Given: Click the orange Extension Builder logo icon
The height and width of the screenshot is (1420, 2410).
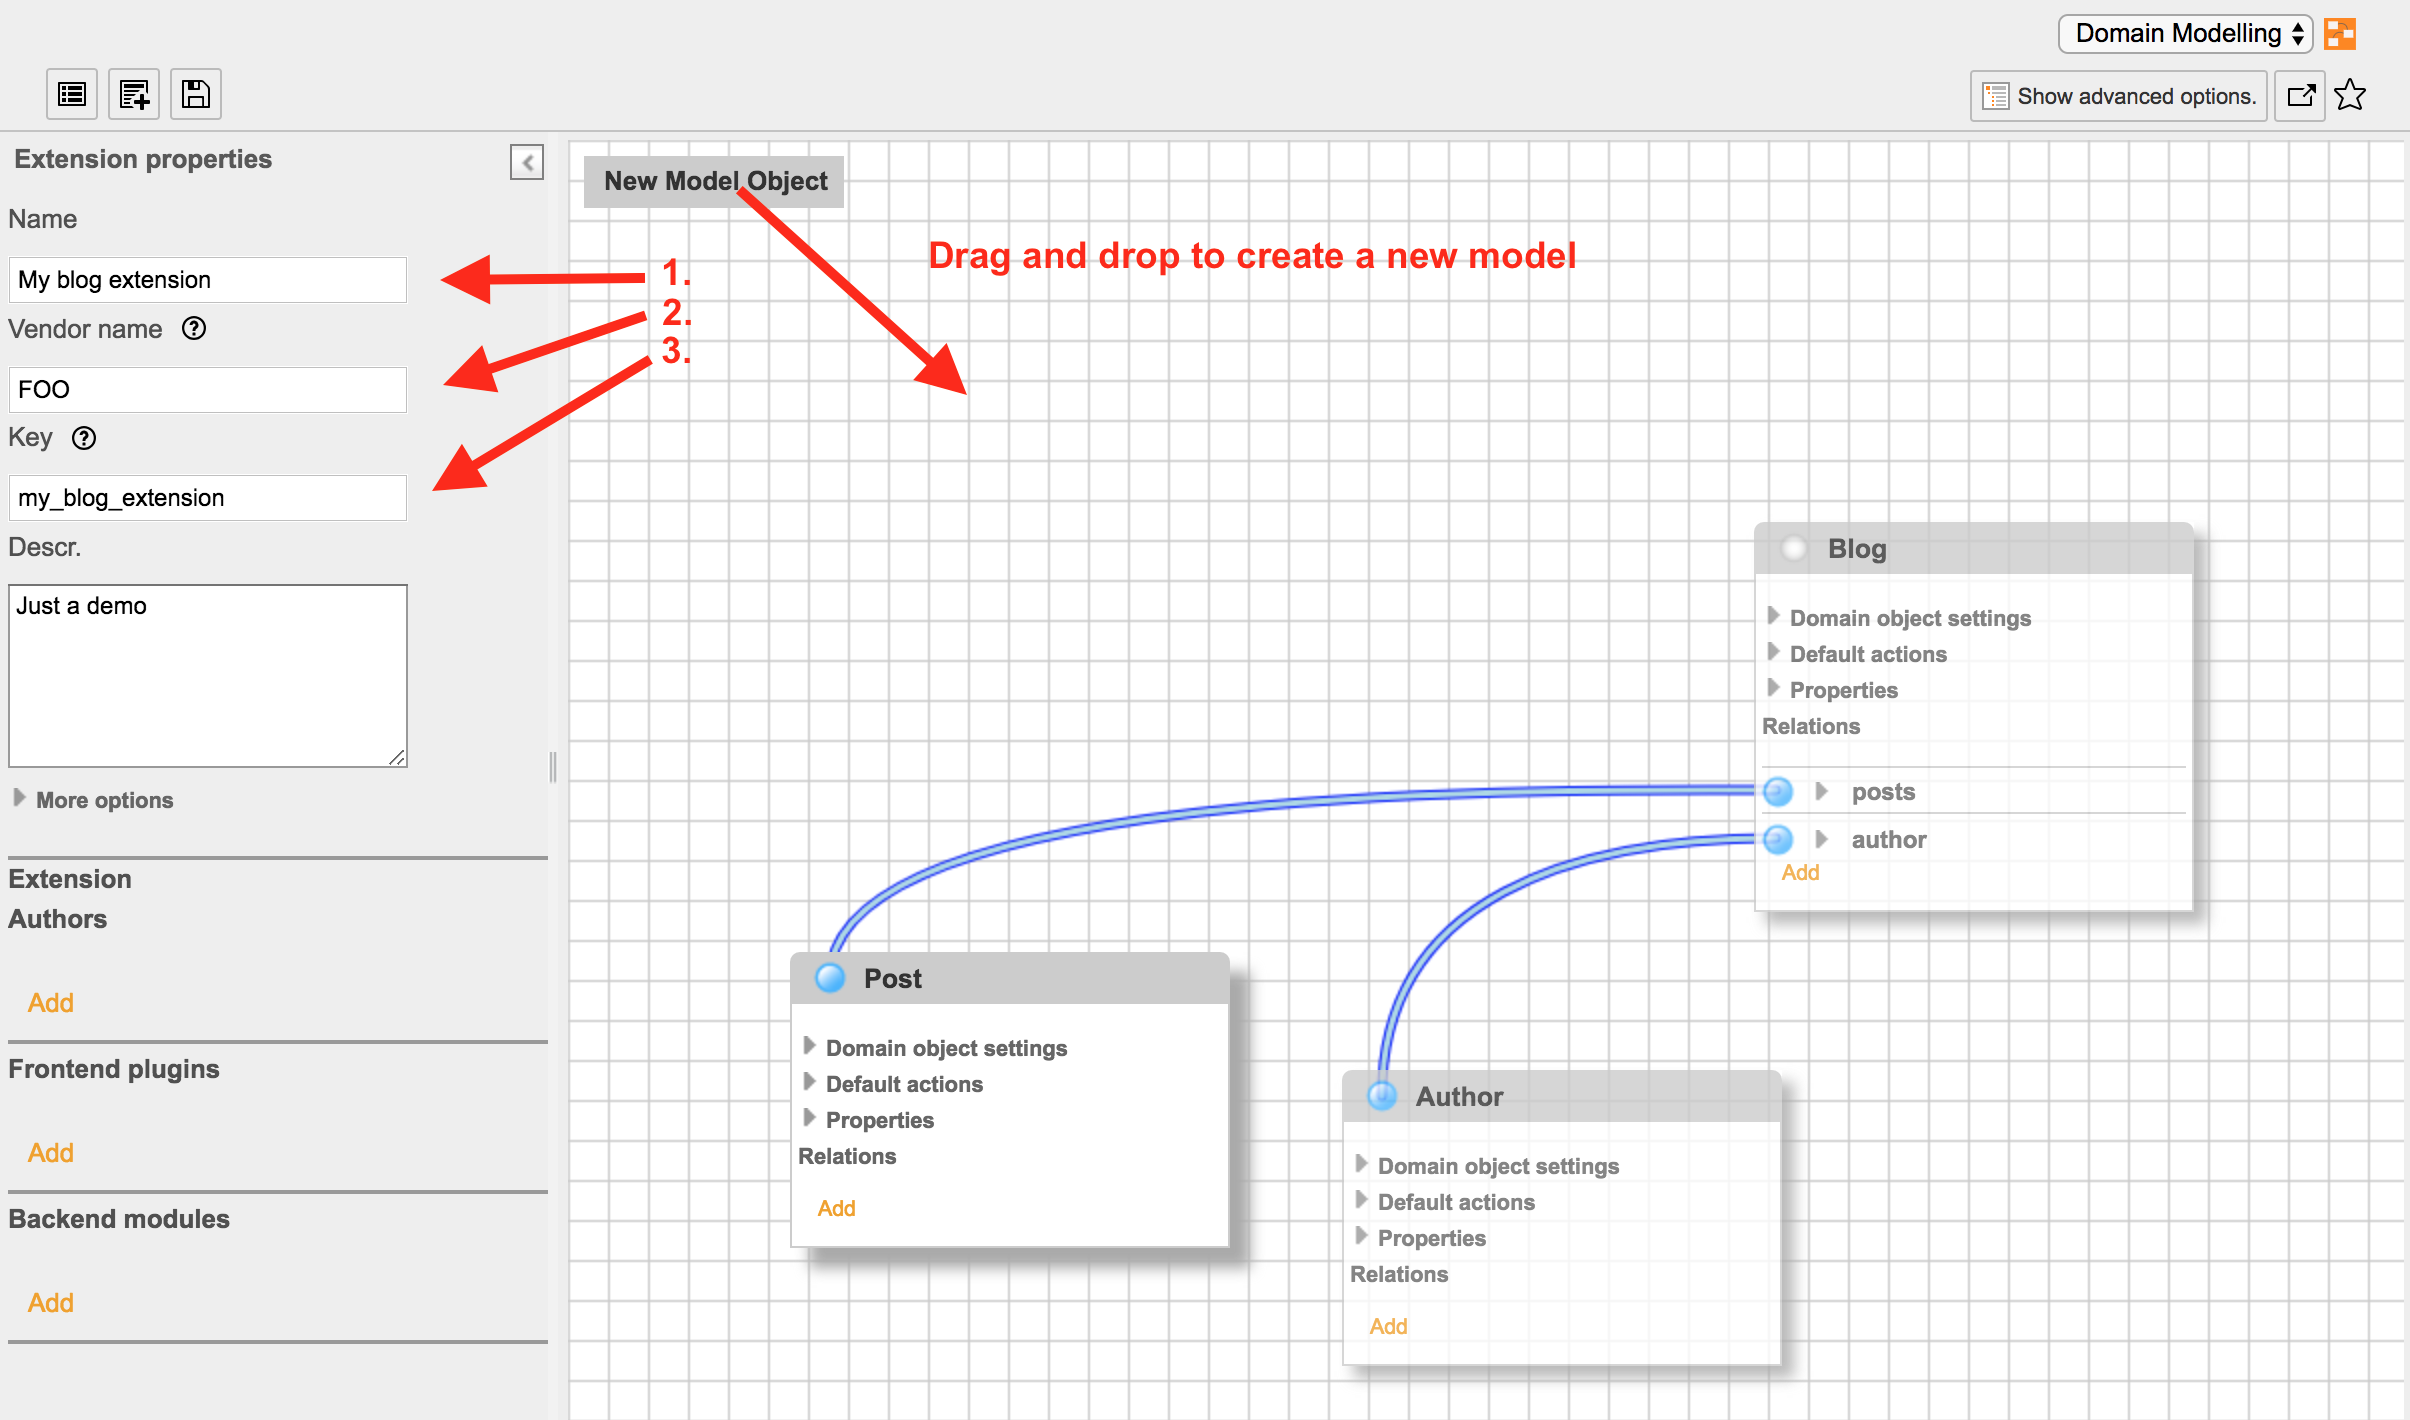Looking at the screenshot, I should pos(2340,33).
